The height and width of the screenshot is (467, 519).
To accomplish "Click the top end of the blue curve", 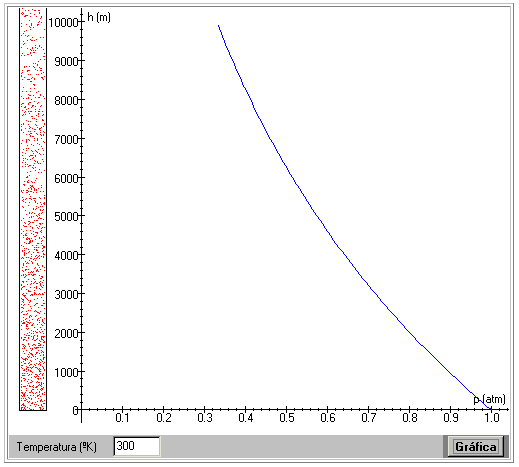I will coord(219,26).
